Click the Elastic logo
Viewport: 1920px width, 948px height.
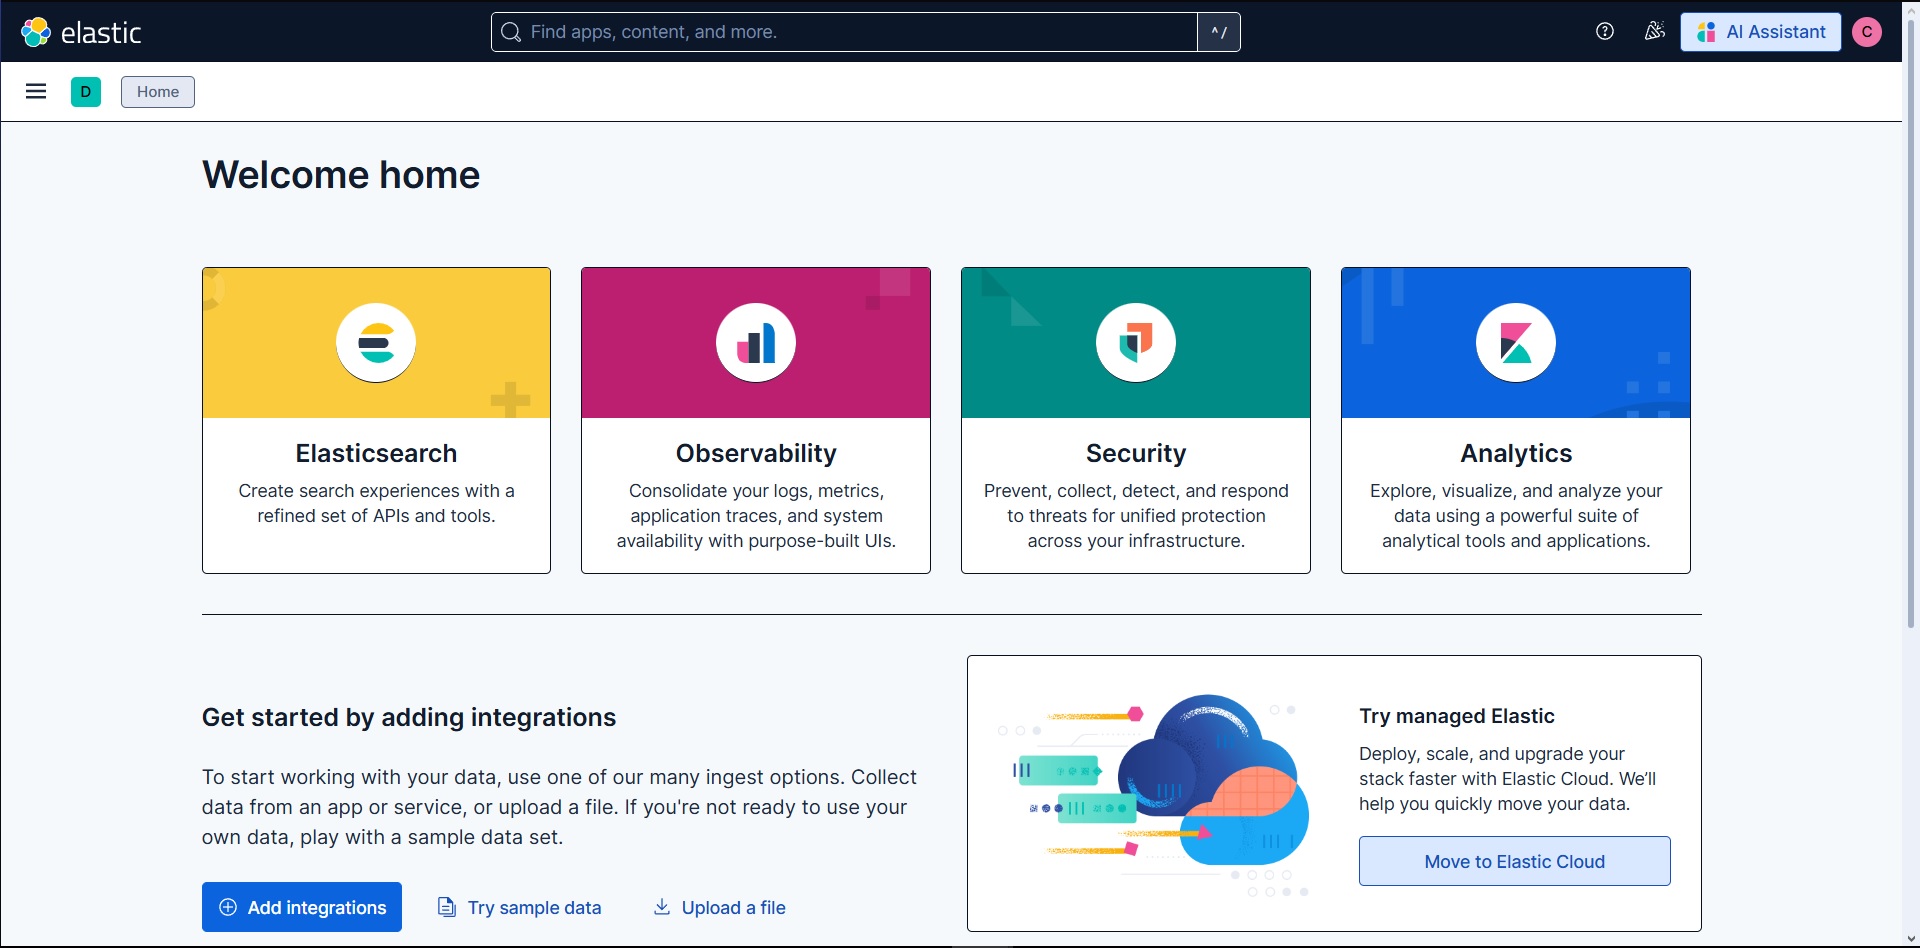pos(81,32)
